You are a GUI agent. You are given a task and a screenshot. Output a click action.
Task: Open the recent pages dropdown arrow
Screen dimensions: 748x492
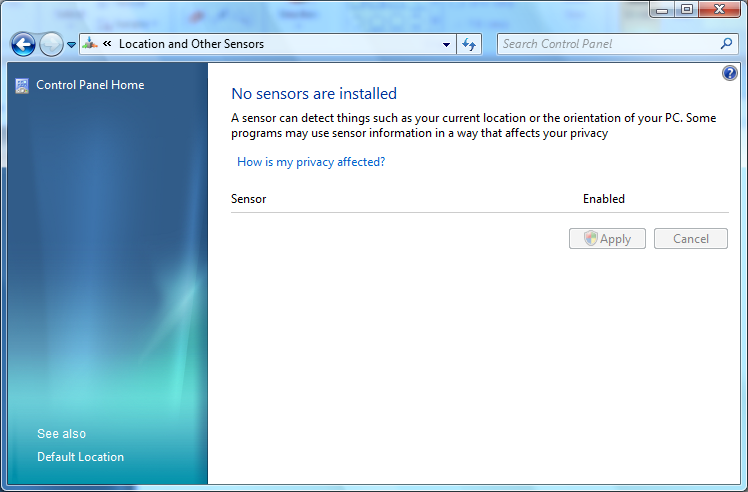pos(71,45)
